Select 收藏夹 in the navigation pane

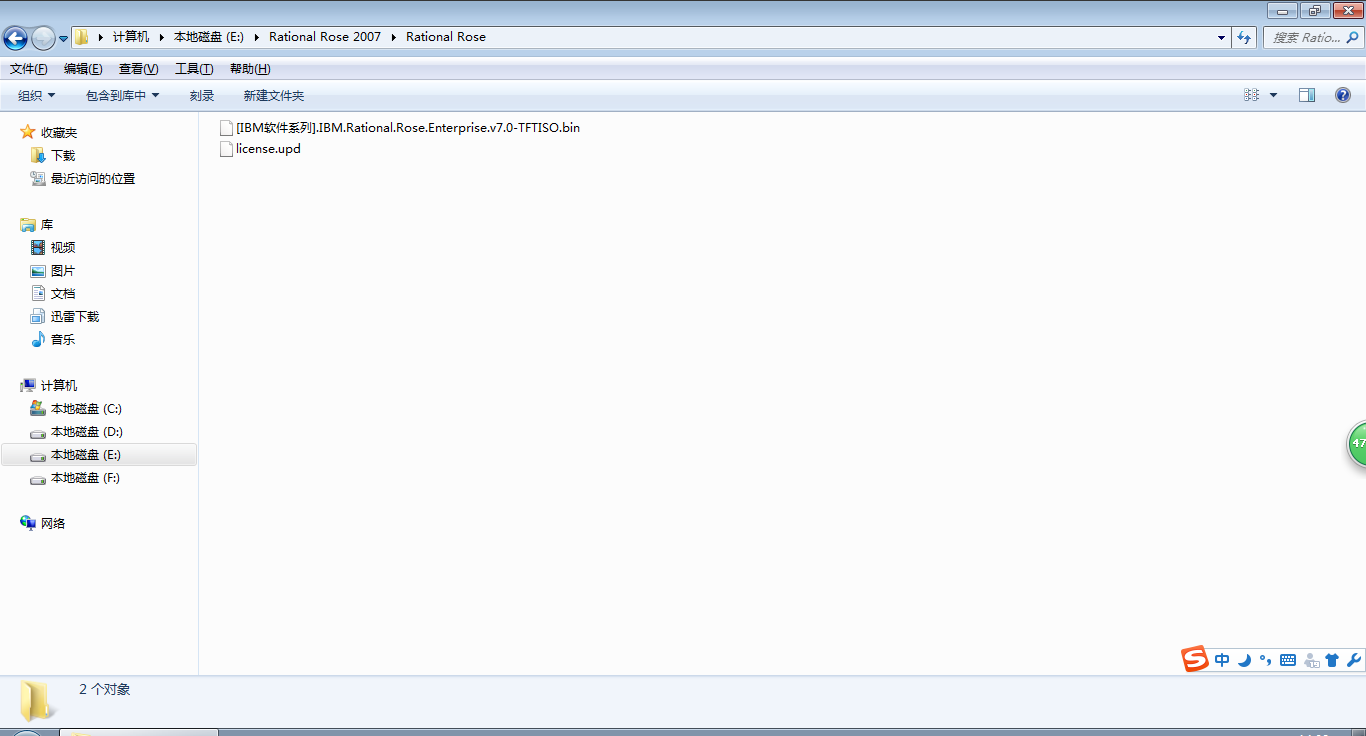pyautogui.click(x=59, y=132)
